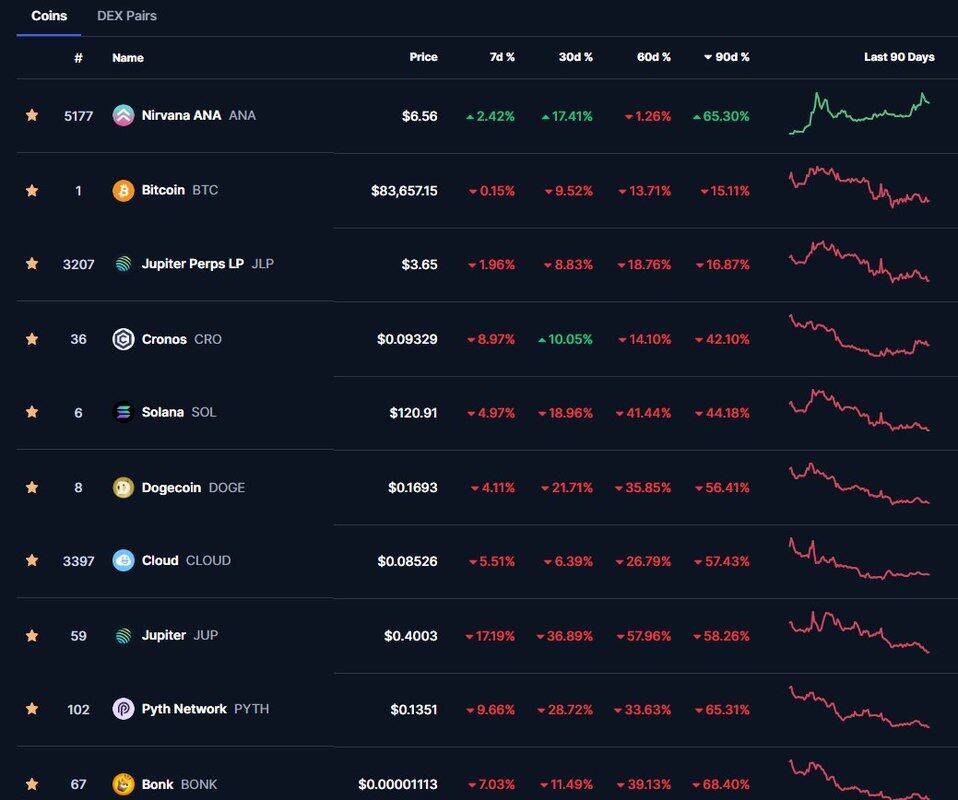Open Nirvana ANA 90-day sparkline chart
The width and height of the screenshot is (958, 800).
pos(859,113)
